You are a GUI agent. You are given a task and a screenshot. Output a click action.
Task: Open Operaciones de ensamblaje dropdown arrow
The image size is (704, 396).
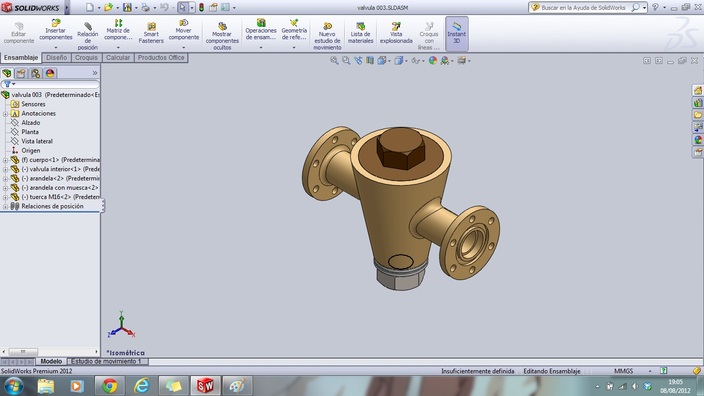point(261,47)
